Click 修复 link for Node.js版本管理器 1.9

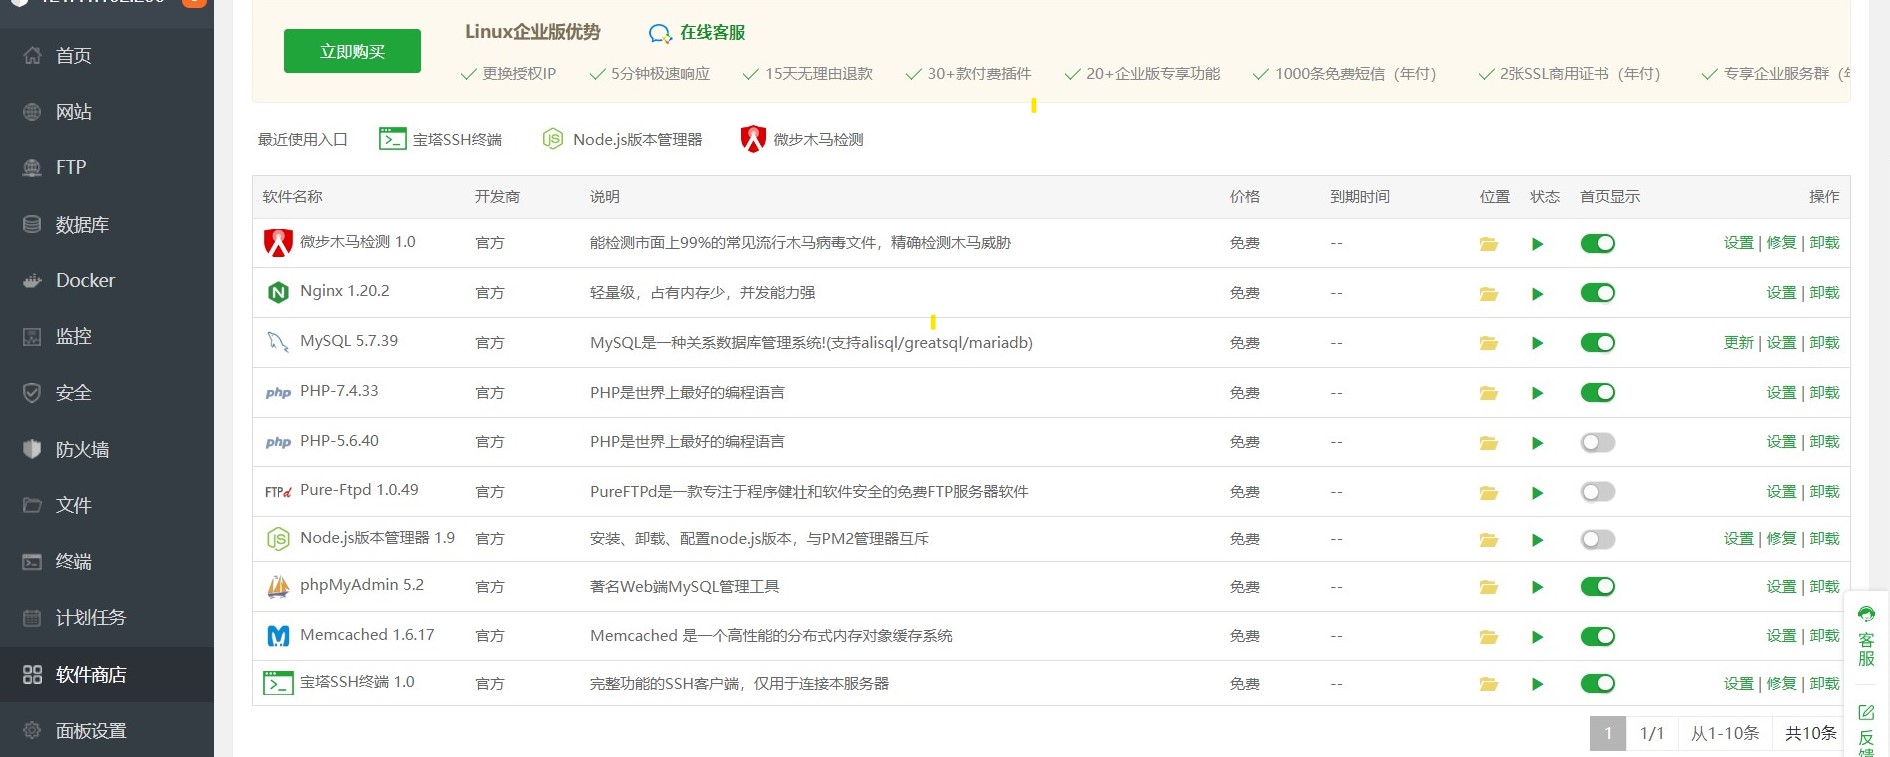coord(1782,539)
